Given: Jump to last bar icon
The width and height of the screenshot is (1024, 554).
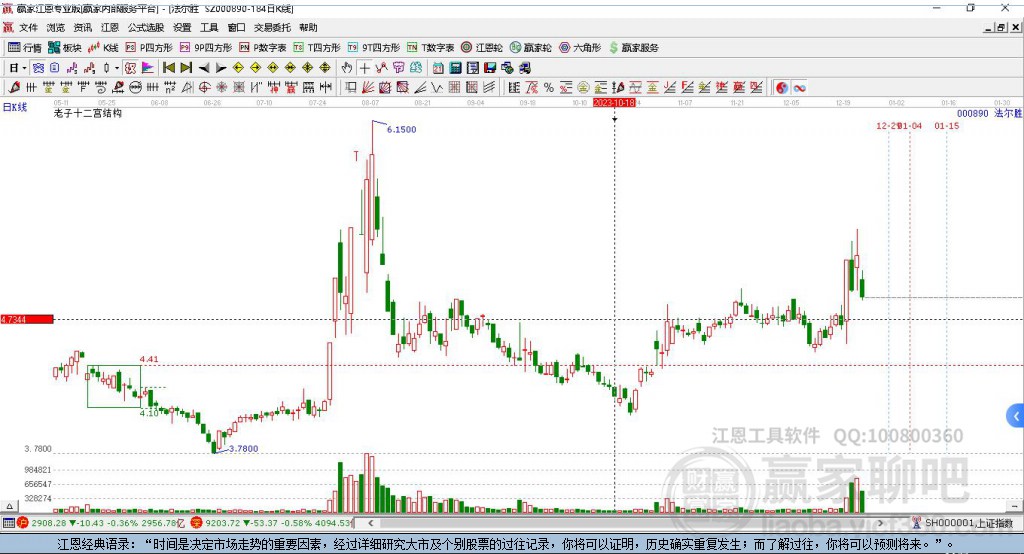Looking at the screenshot, I should (186, 68).
